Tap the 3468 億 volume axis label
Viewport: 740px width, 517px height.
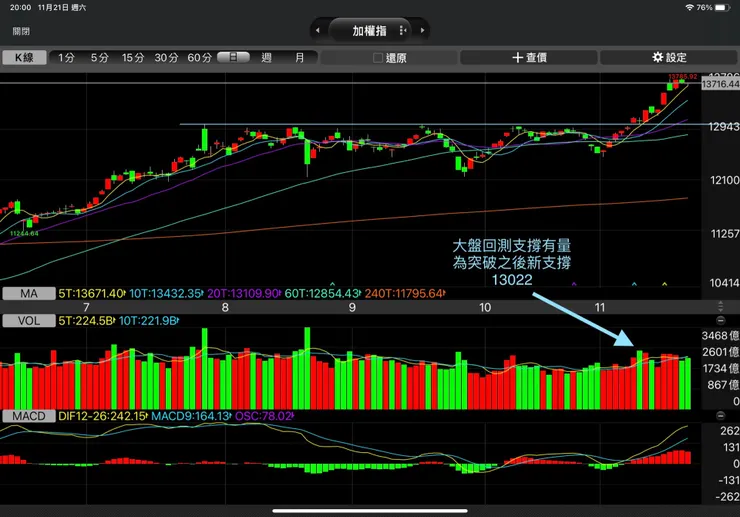click(720, 336)
